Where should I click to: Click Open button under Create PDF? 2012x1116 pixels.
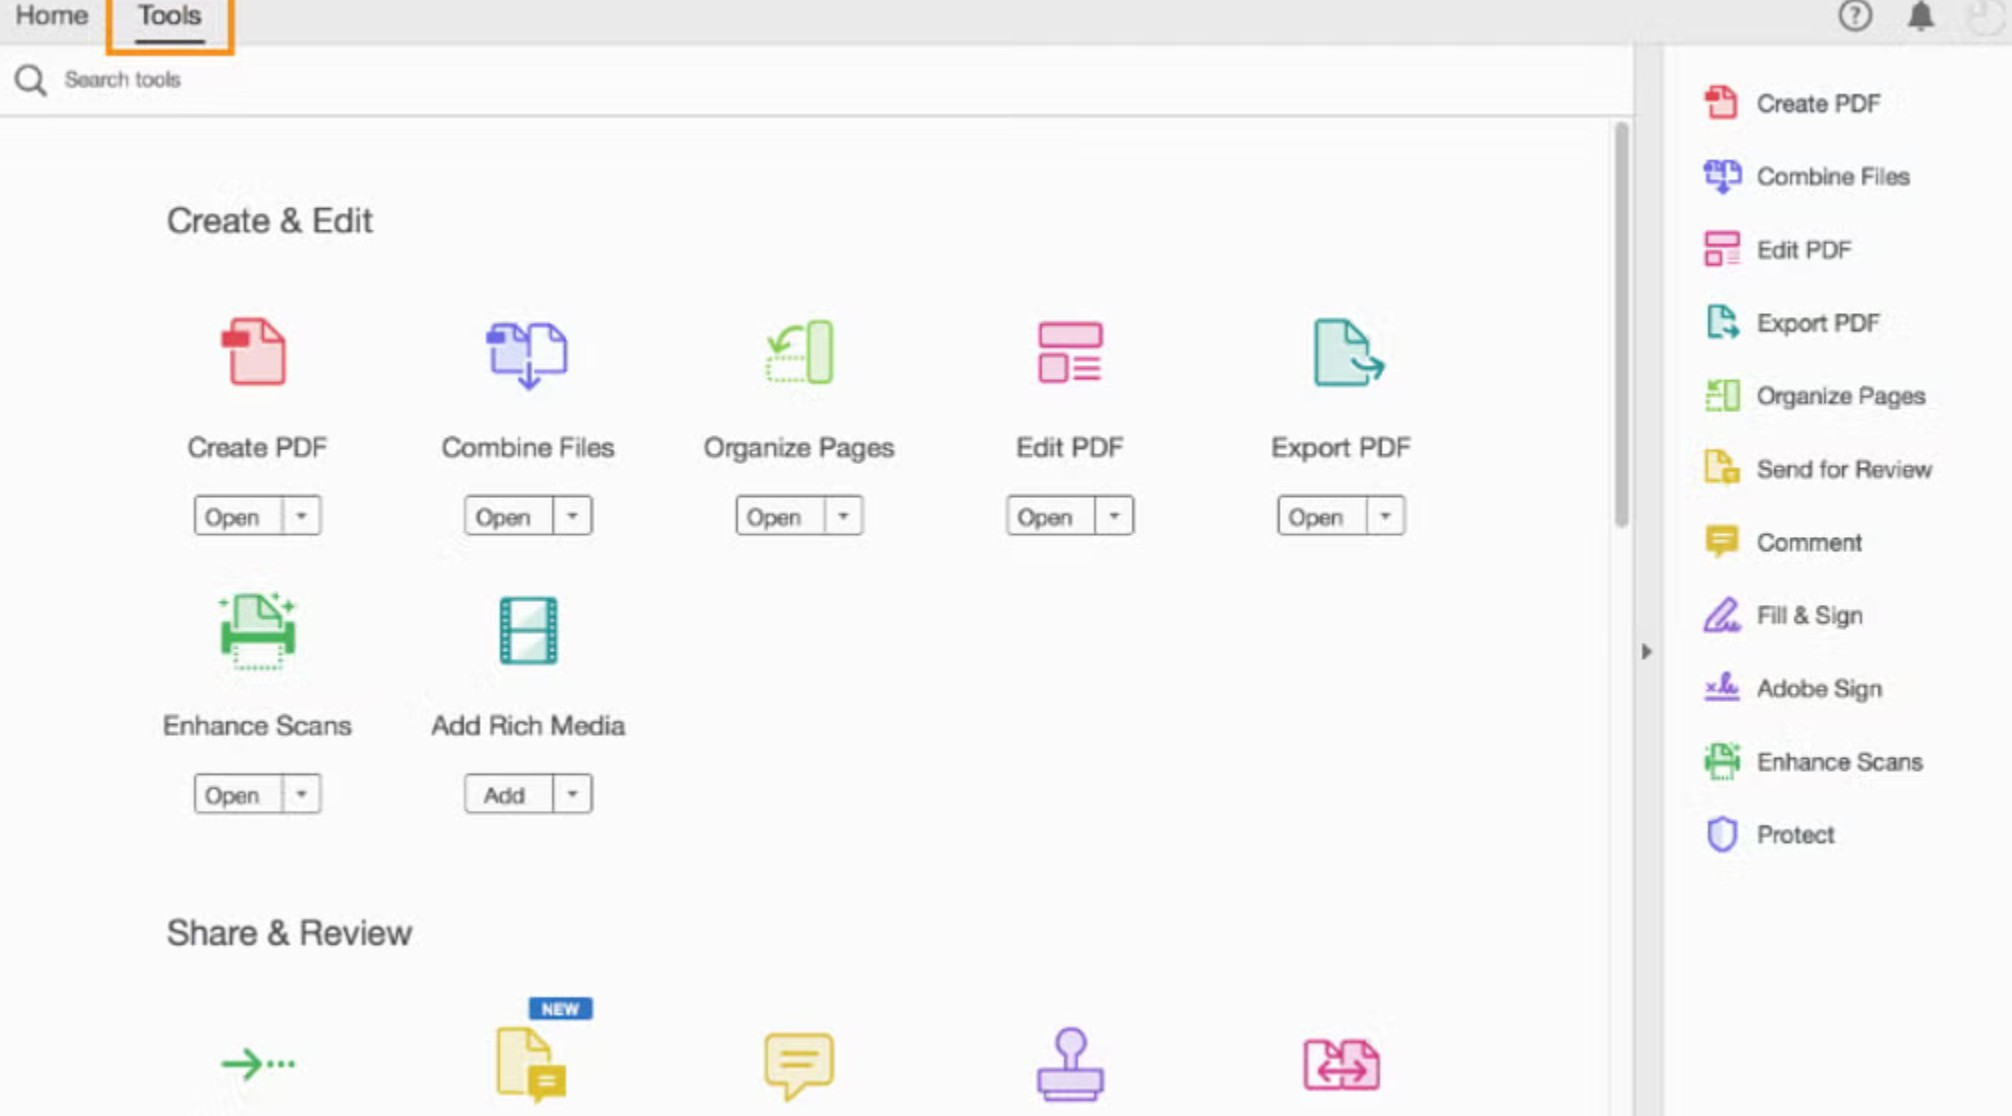pos(238,516)
